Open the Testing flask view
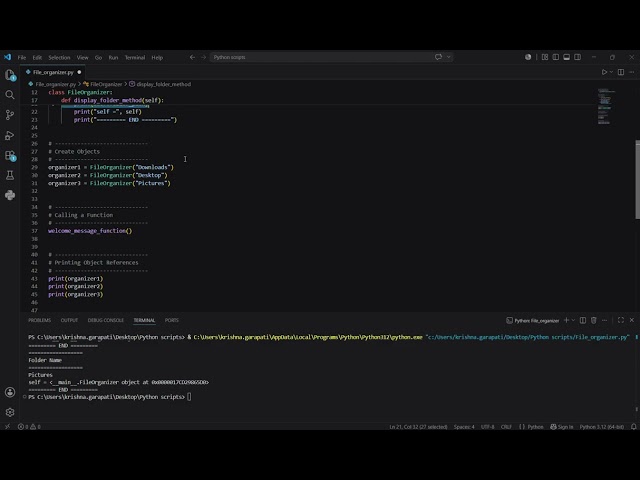This screenshot has height=480, width=640. click(10, 175)
